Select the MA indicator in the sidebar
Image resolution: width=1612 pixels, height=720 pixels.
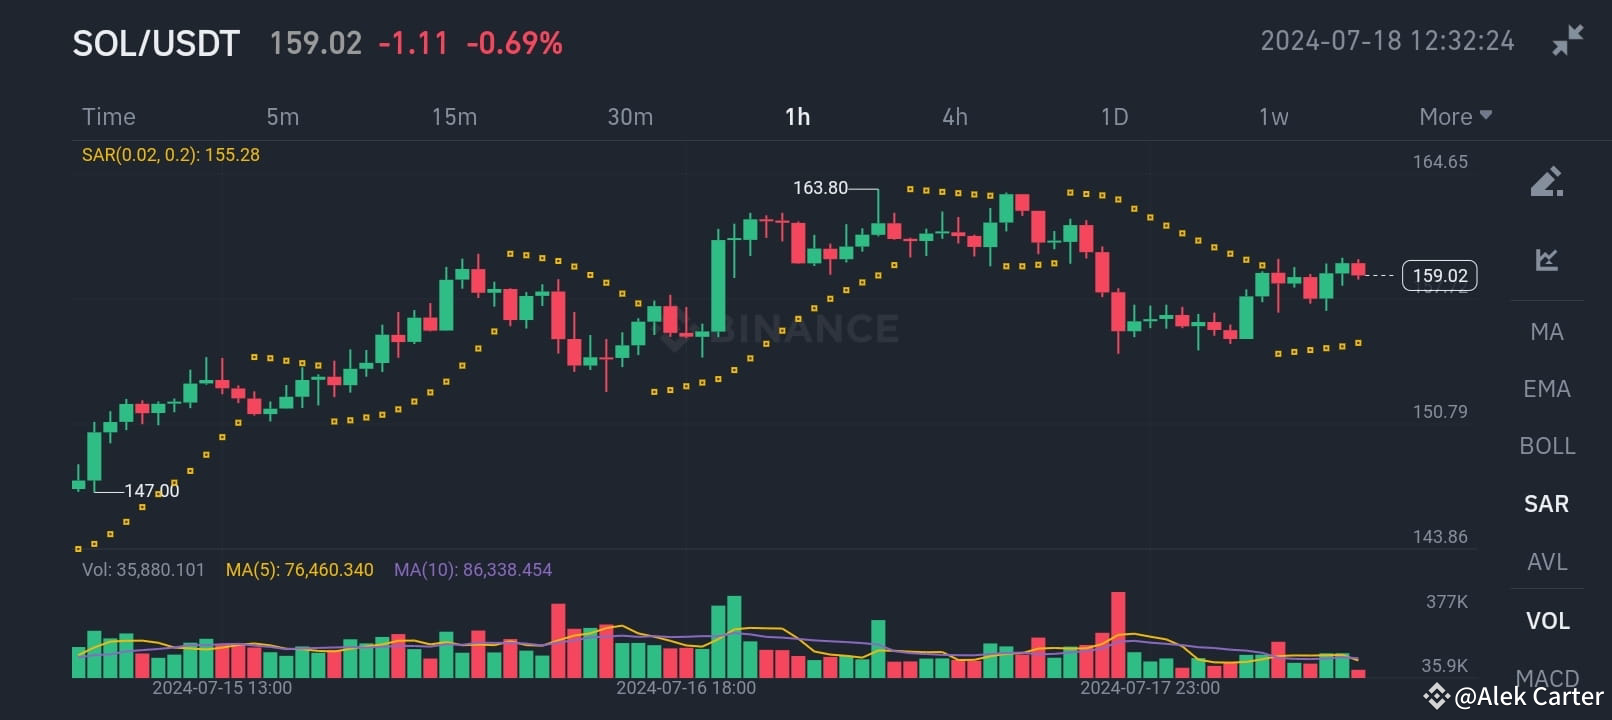1544,331
